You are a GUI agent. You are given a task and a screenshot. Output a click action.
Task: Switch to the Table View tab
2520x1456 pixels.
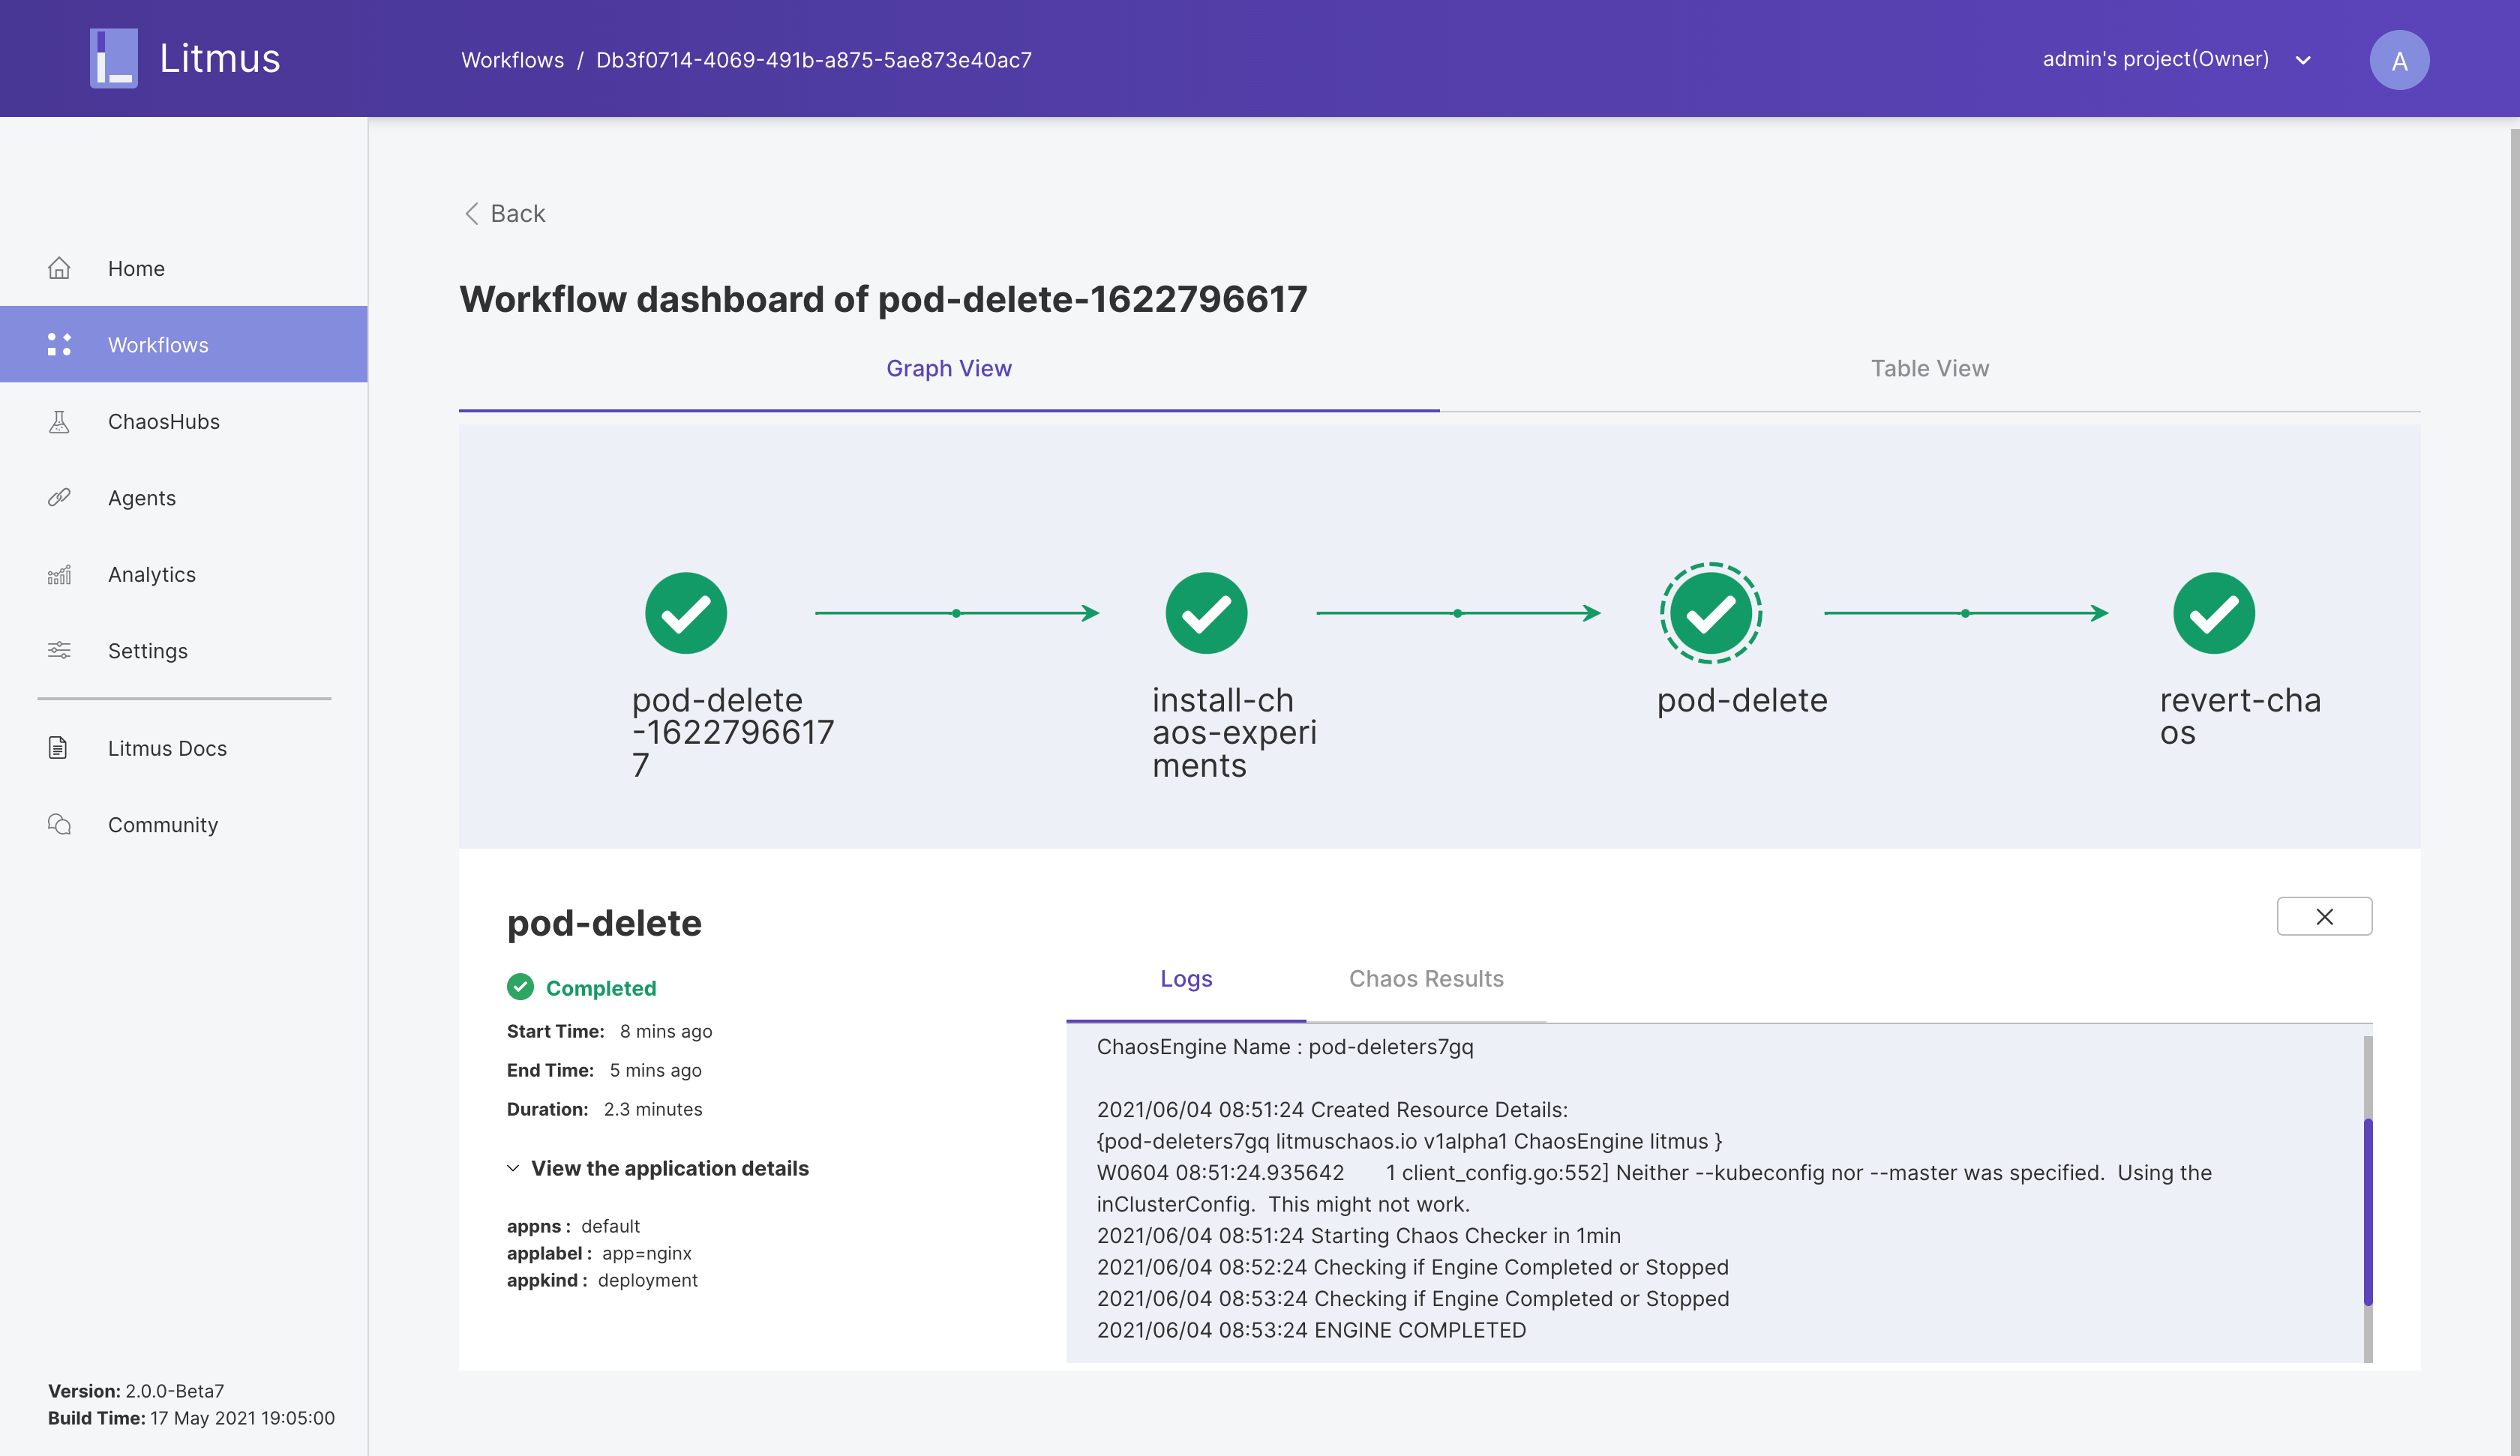click(x=1929, y=368)
